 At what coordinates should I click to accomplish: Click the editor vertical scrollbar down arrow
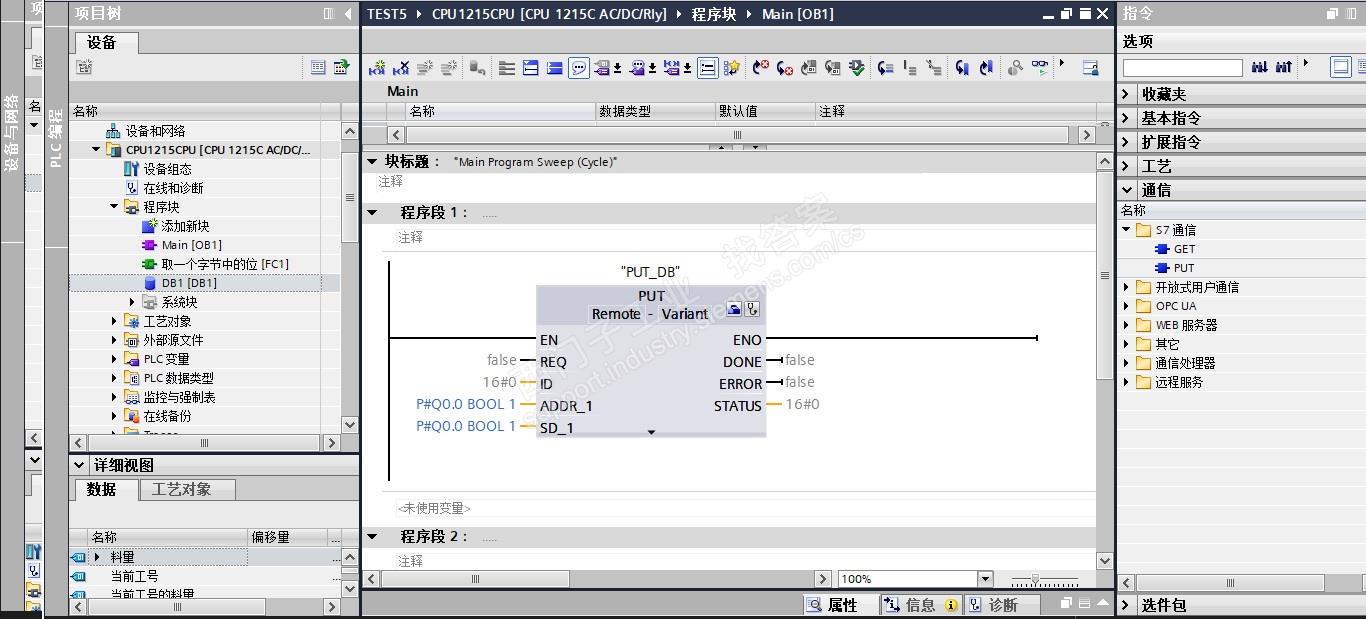pyautogui.click(x=1104, y=561)
